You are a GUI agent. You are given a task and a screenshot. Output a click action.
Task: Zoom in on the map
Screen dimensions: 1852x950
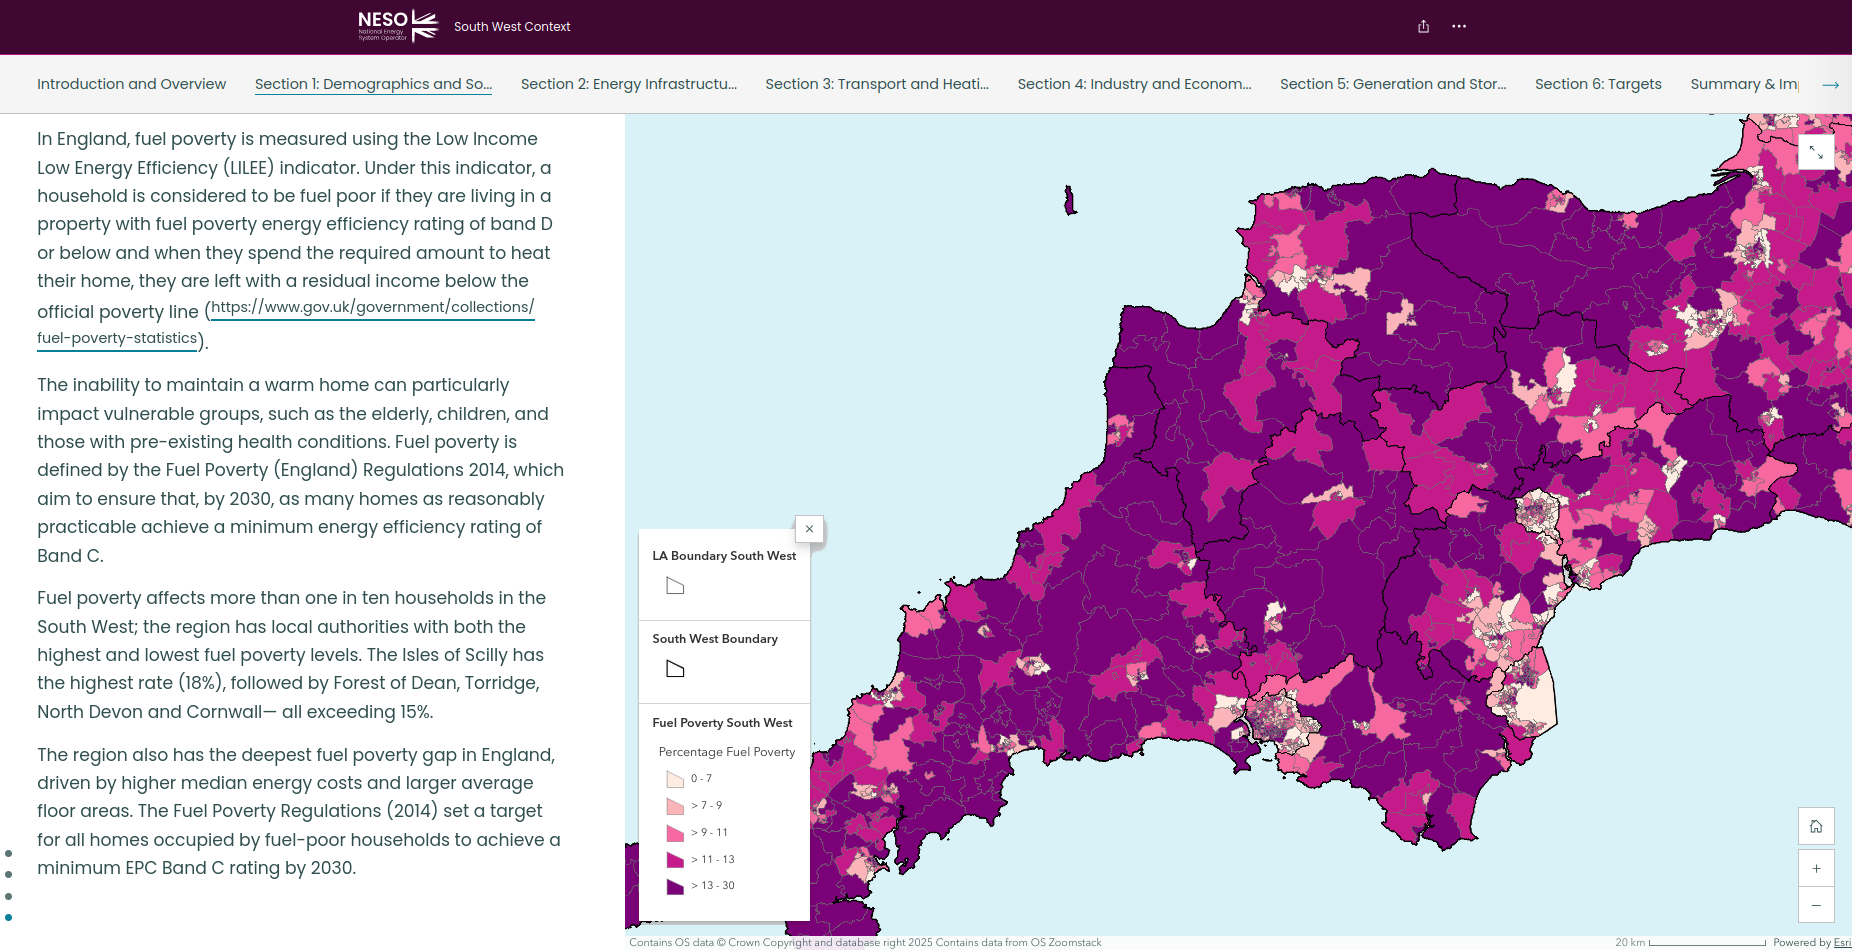[1816, 868]
